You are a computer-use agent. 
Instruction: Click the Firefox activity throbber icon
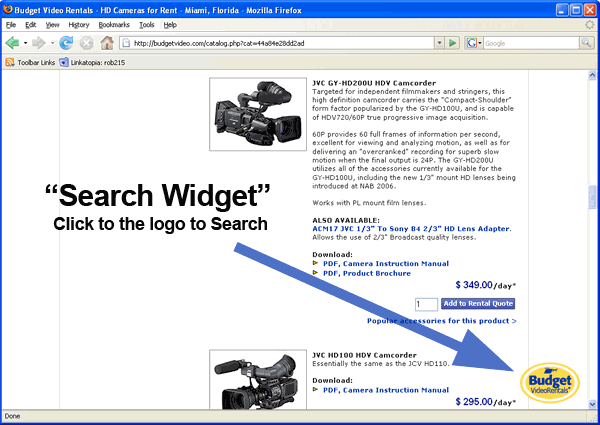pyautogui.click(x=590, y=25)
